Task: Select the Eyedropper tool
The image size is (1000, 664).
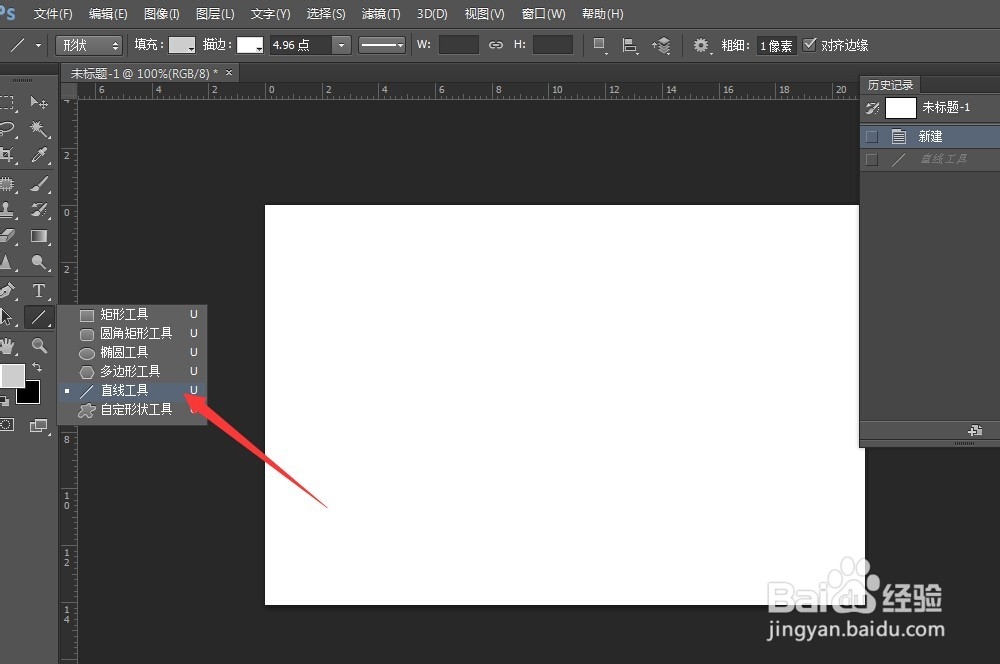Action: 39,155
